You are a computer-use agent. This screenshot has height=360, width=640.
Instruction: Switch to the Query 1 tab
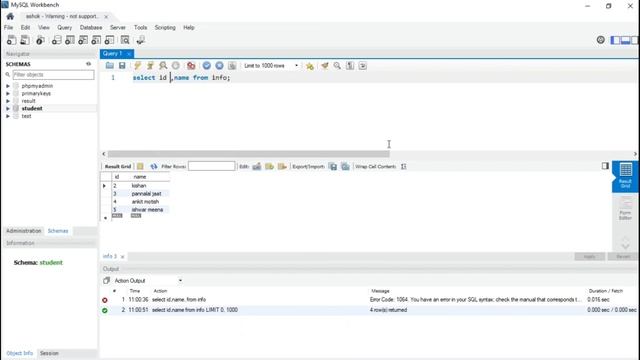[112, 53]
